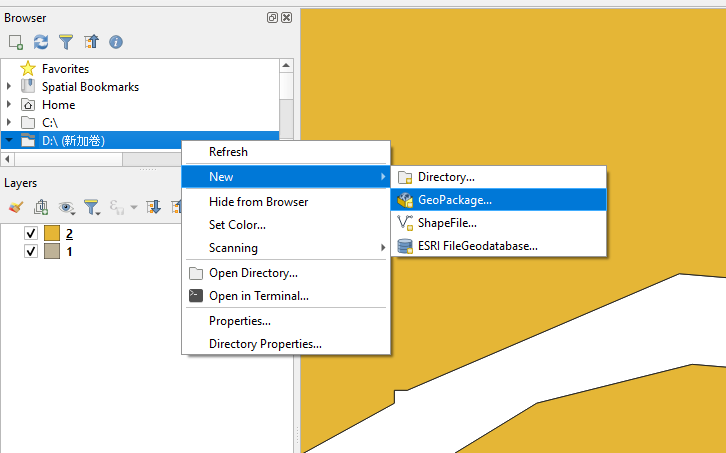Click the Collapse All icon in Browser toolbar
Viewport: 726px width, 453px height.
pos(91,42)
